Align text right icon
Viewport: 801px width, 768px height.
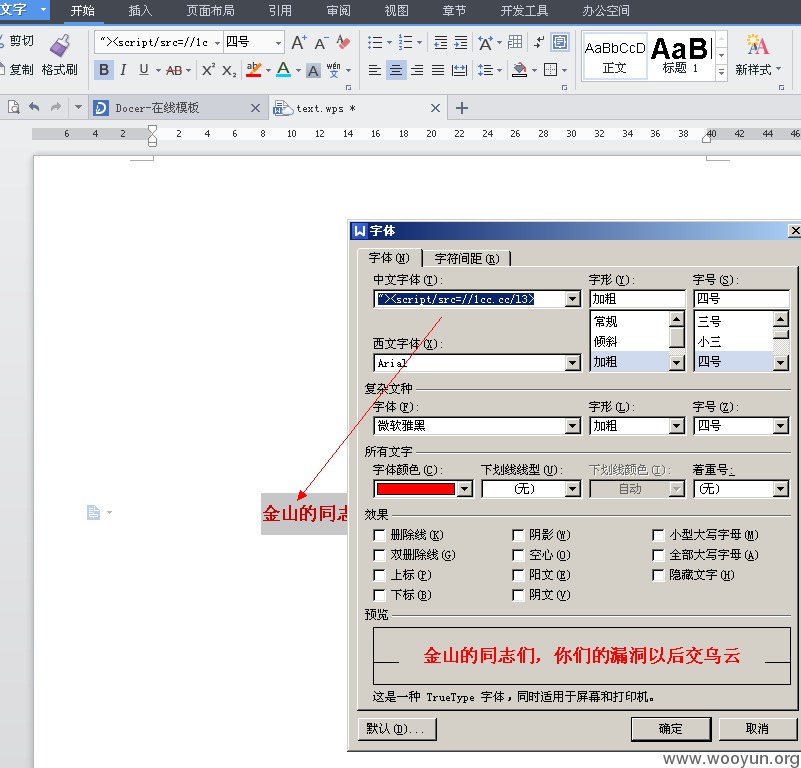417,70
